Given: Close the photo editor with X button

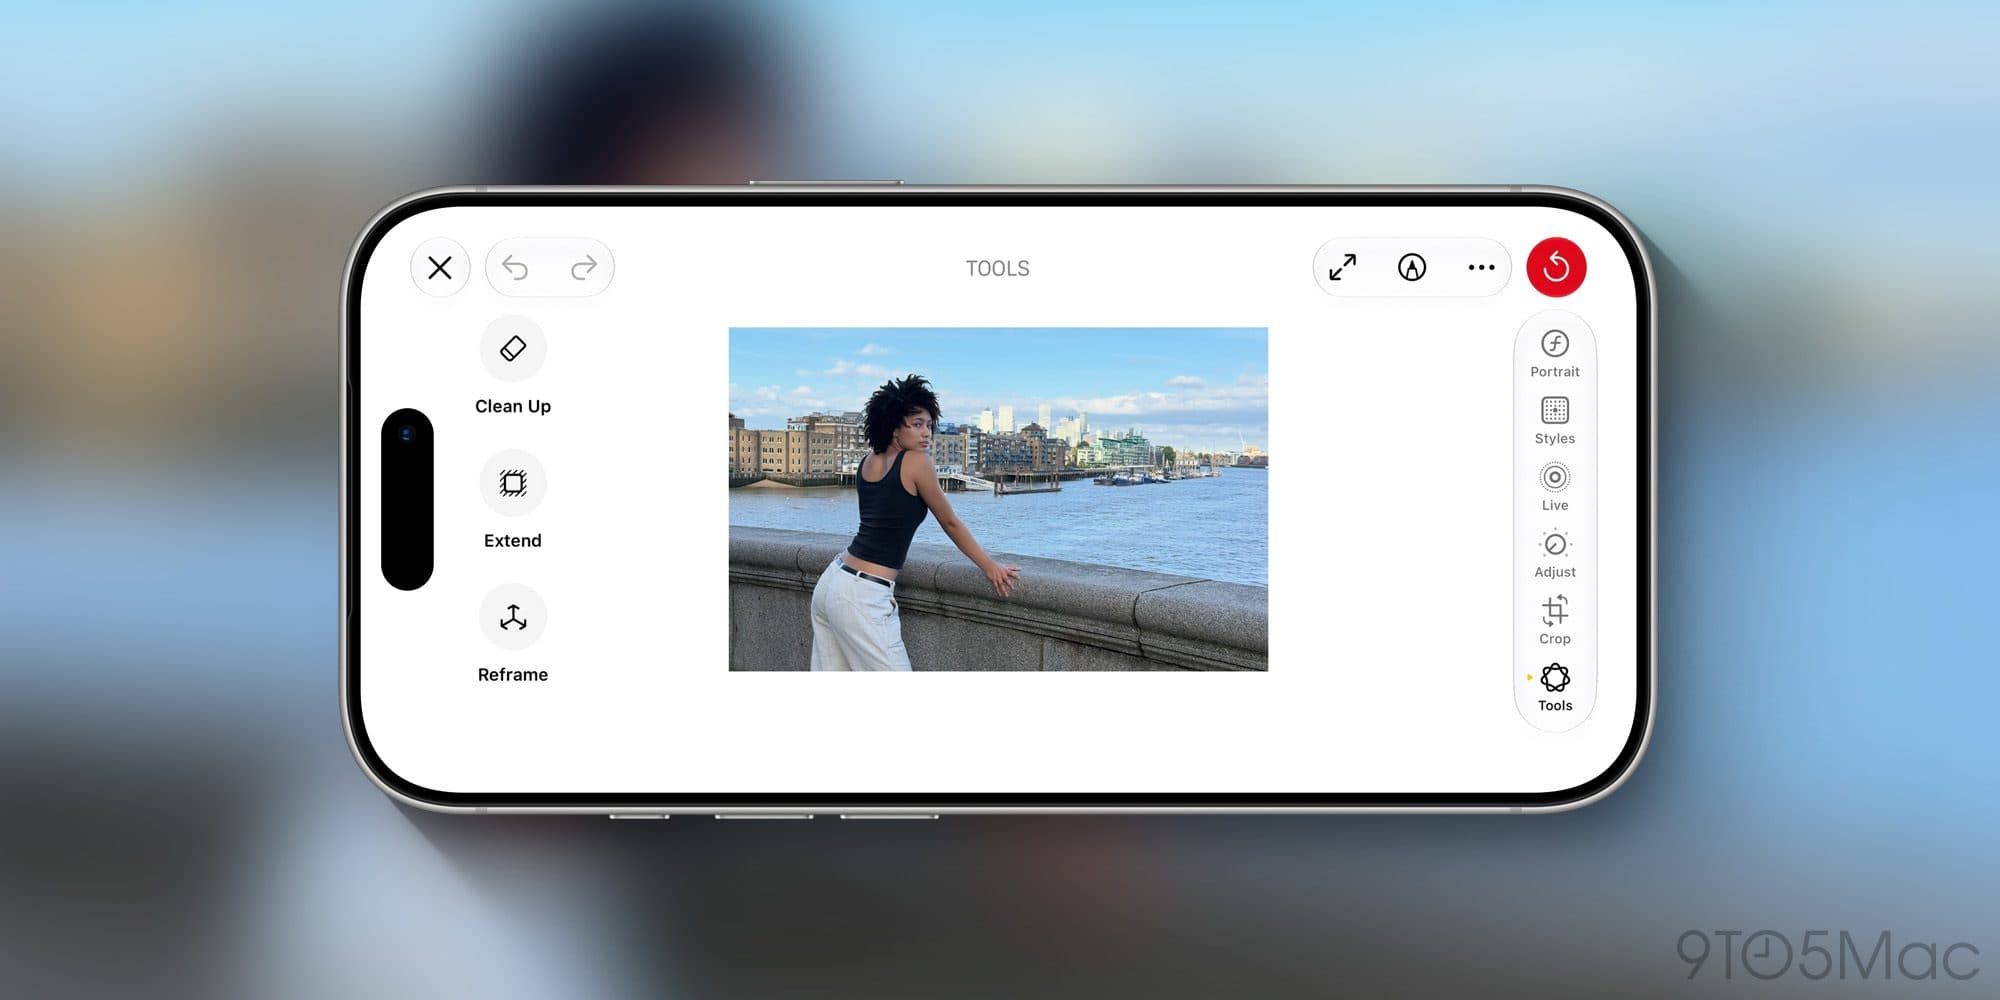Looking at the screenshot, I should 440,268.
